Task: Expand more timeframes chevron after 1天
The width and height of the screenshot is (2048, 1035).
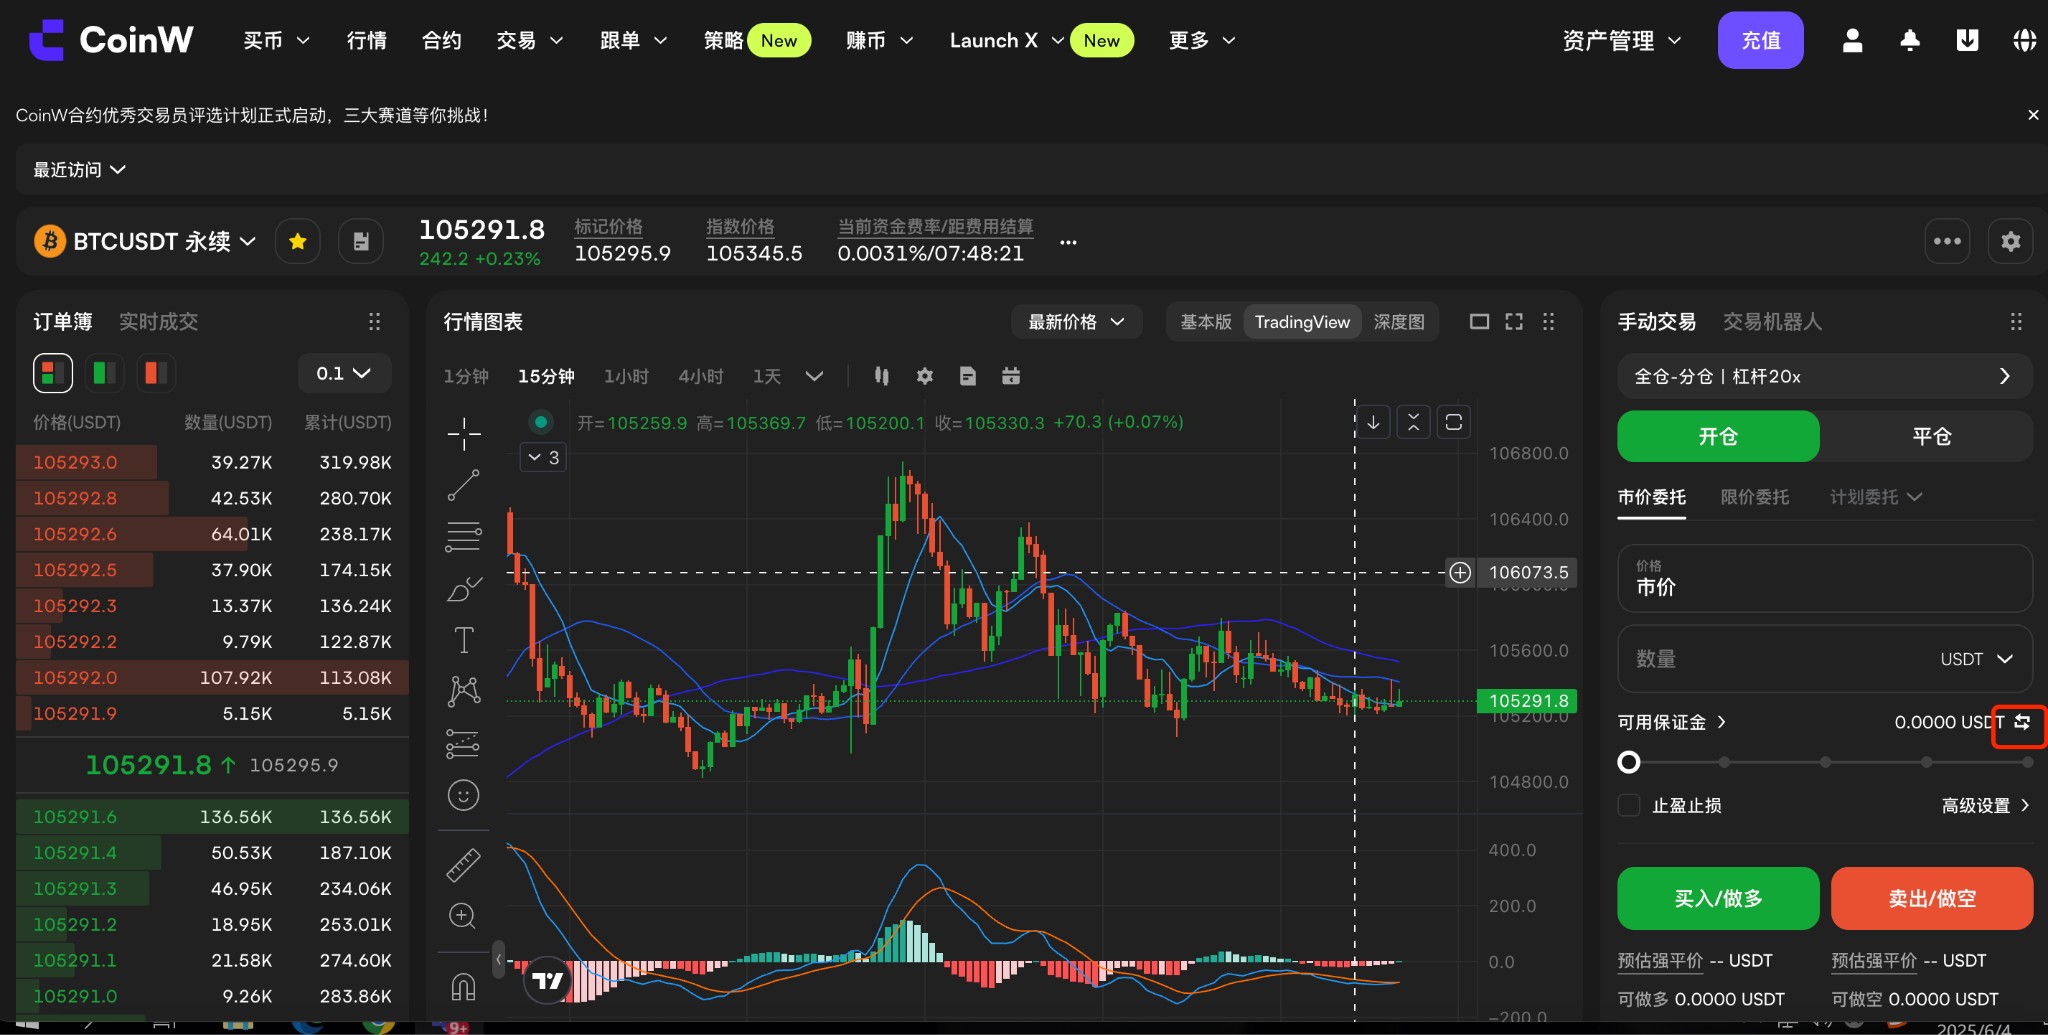Action: (x=814, y=376)
